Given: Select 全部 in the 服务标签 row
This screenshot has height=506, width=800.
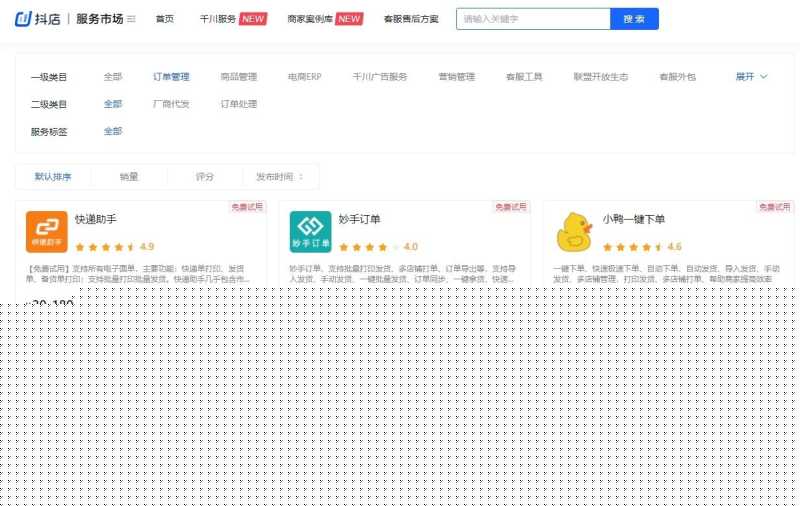Looking at the screenshot, I should [113, 131].
